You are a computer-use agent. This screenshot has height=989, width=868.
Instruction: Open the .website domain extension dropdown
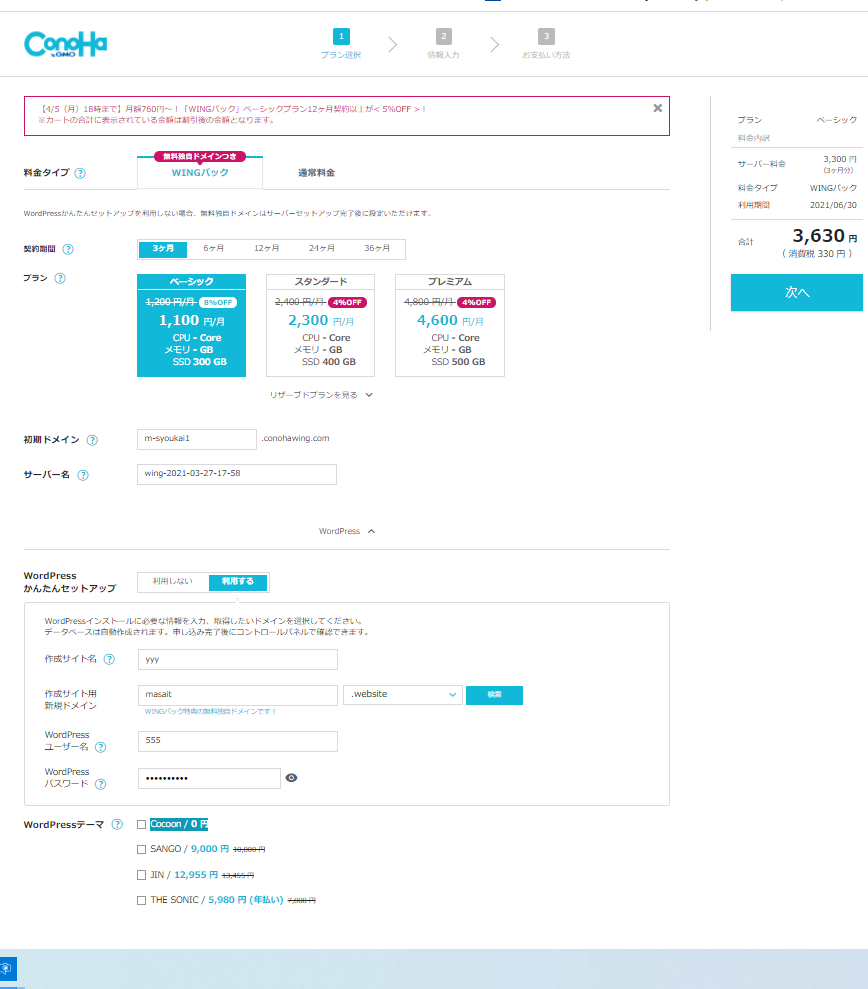402,694
